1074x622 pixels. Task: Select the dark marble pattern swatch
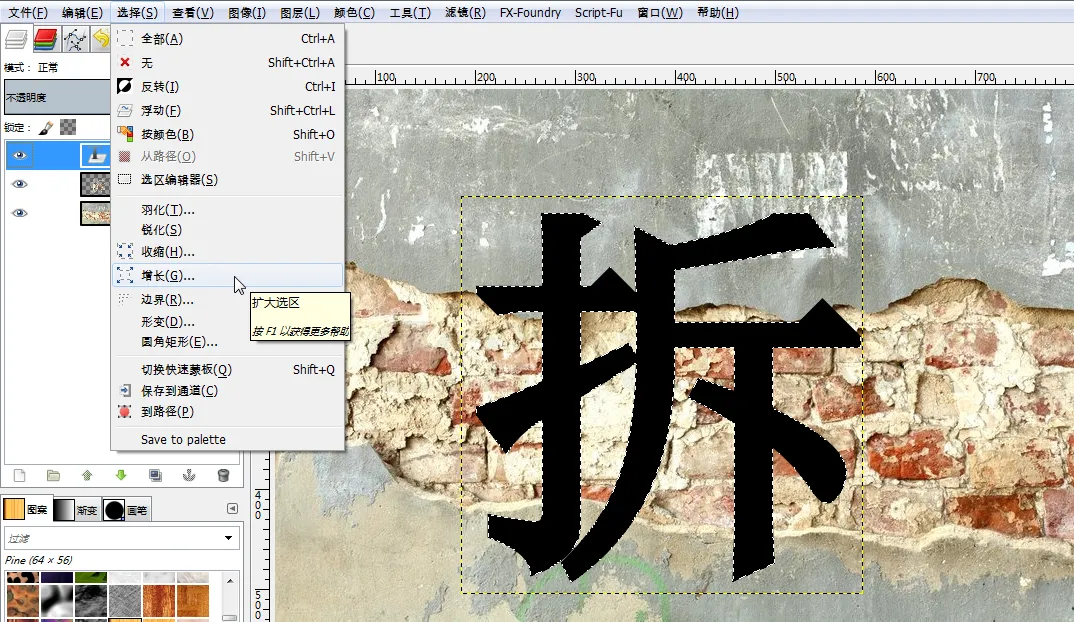90,601
